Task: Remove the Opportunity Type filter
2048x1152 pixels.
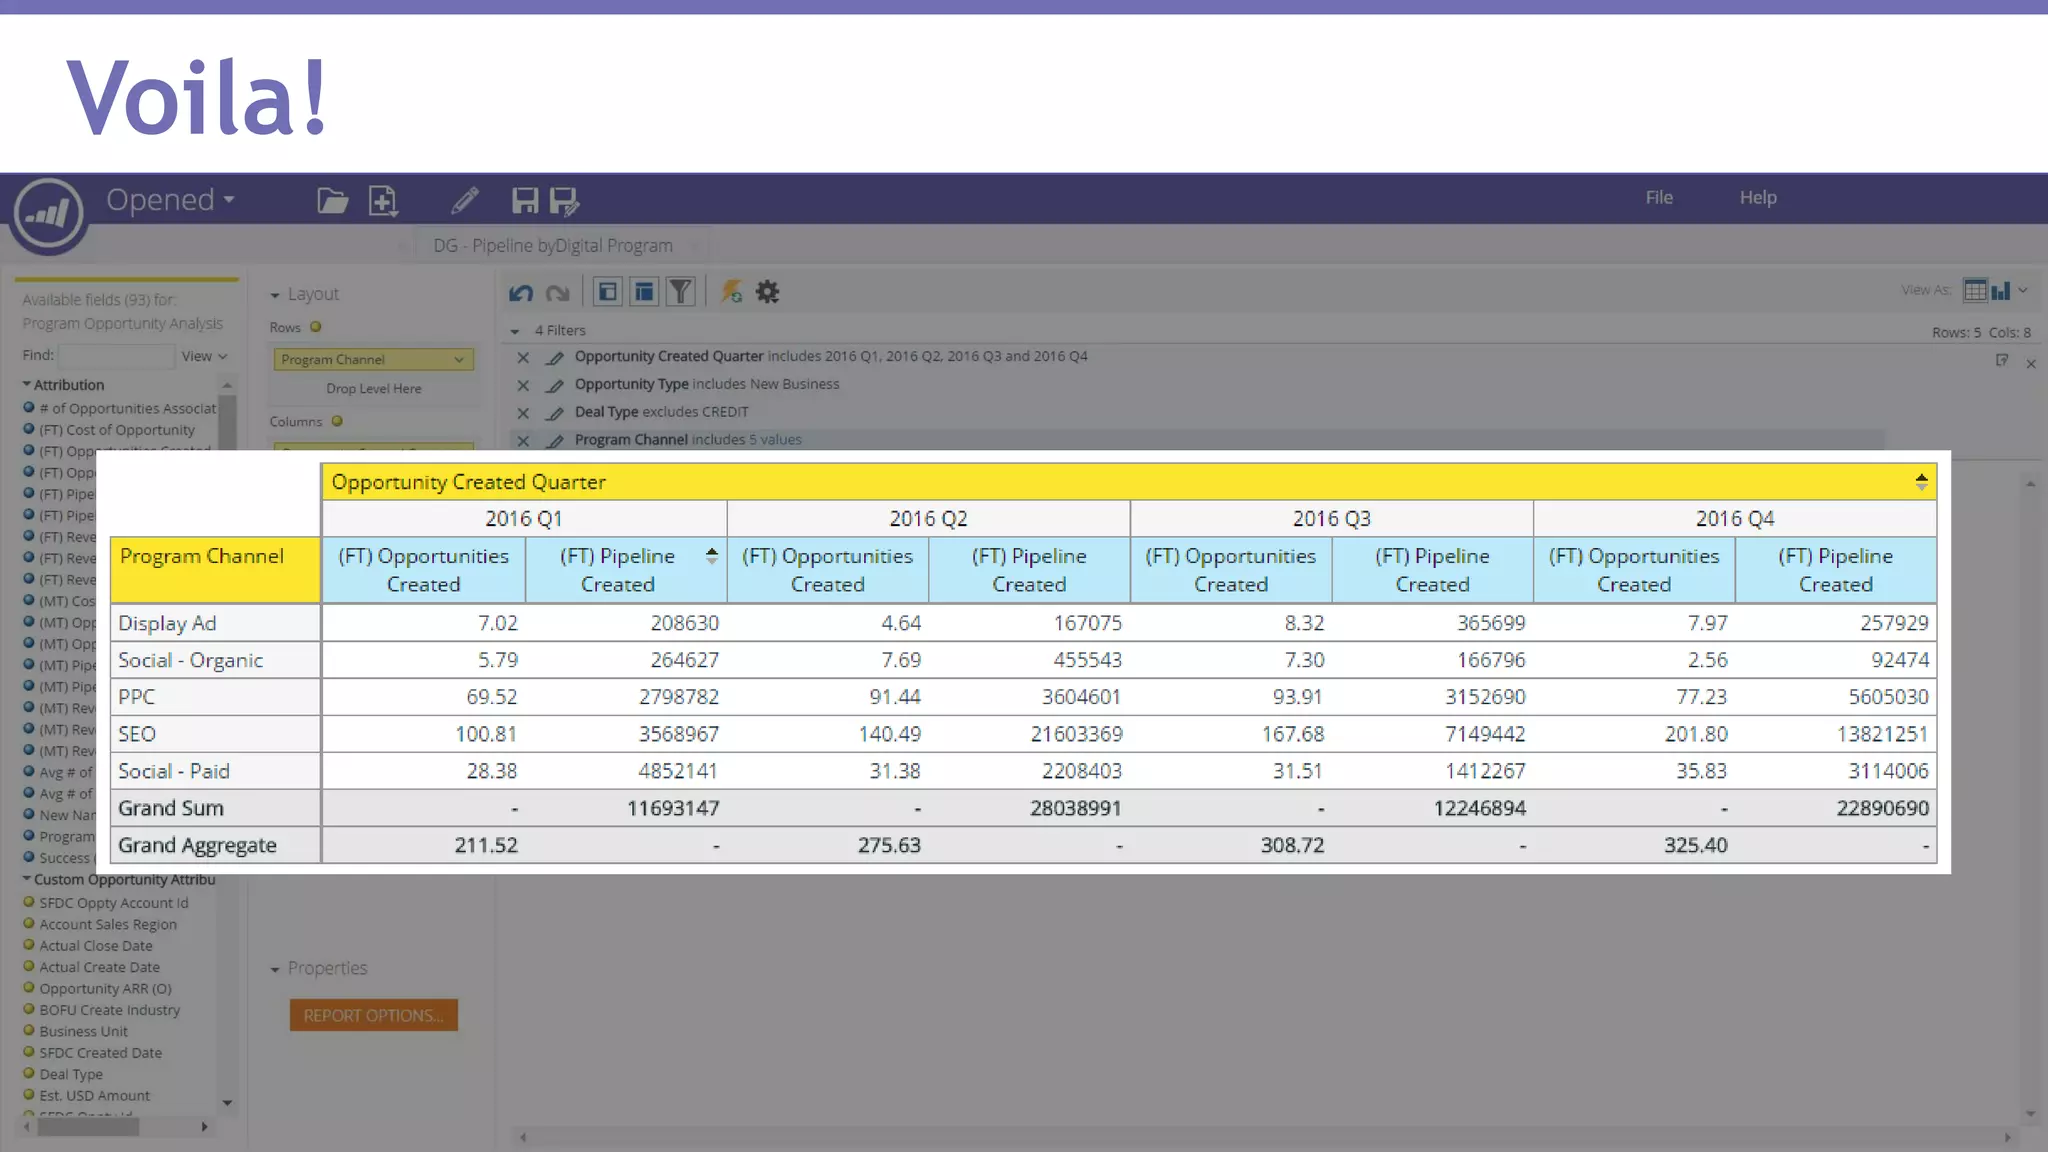Action: (523, 385)
